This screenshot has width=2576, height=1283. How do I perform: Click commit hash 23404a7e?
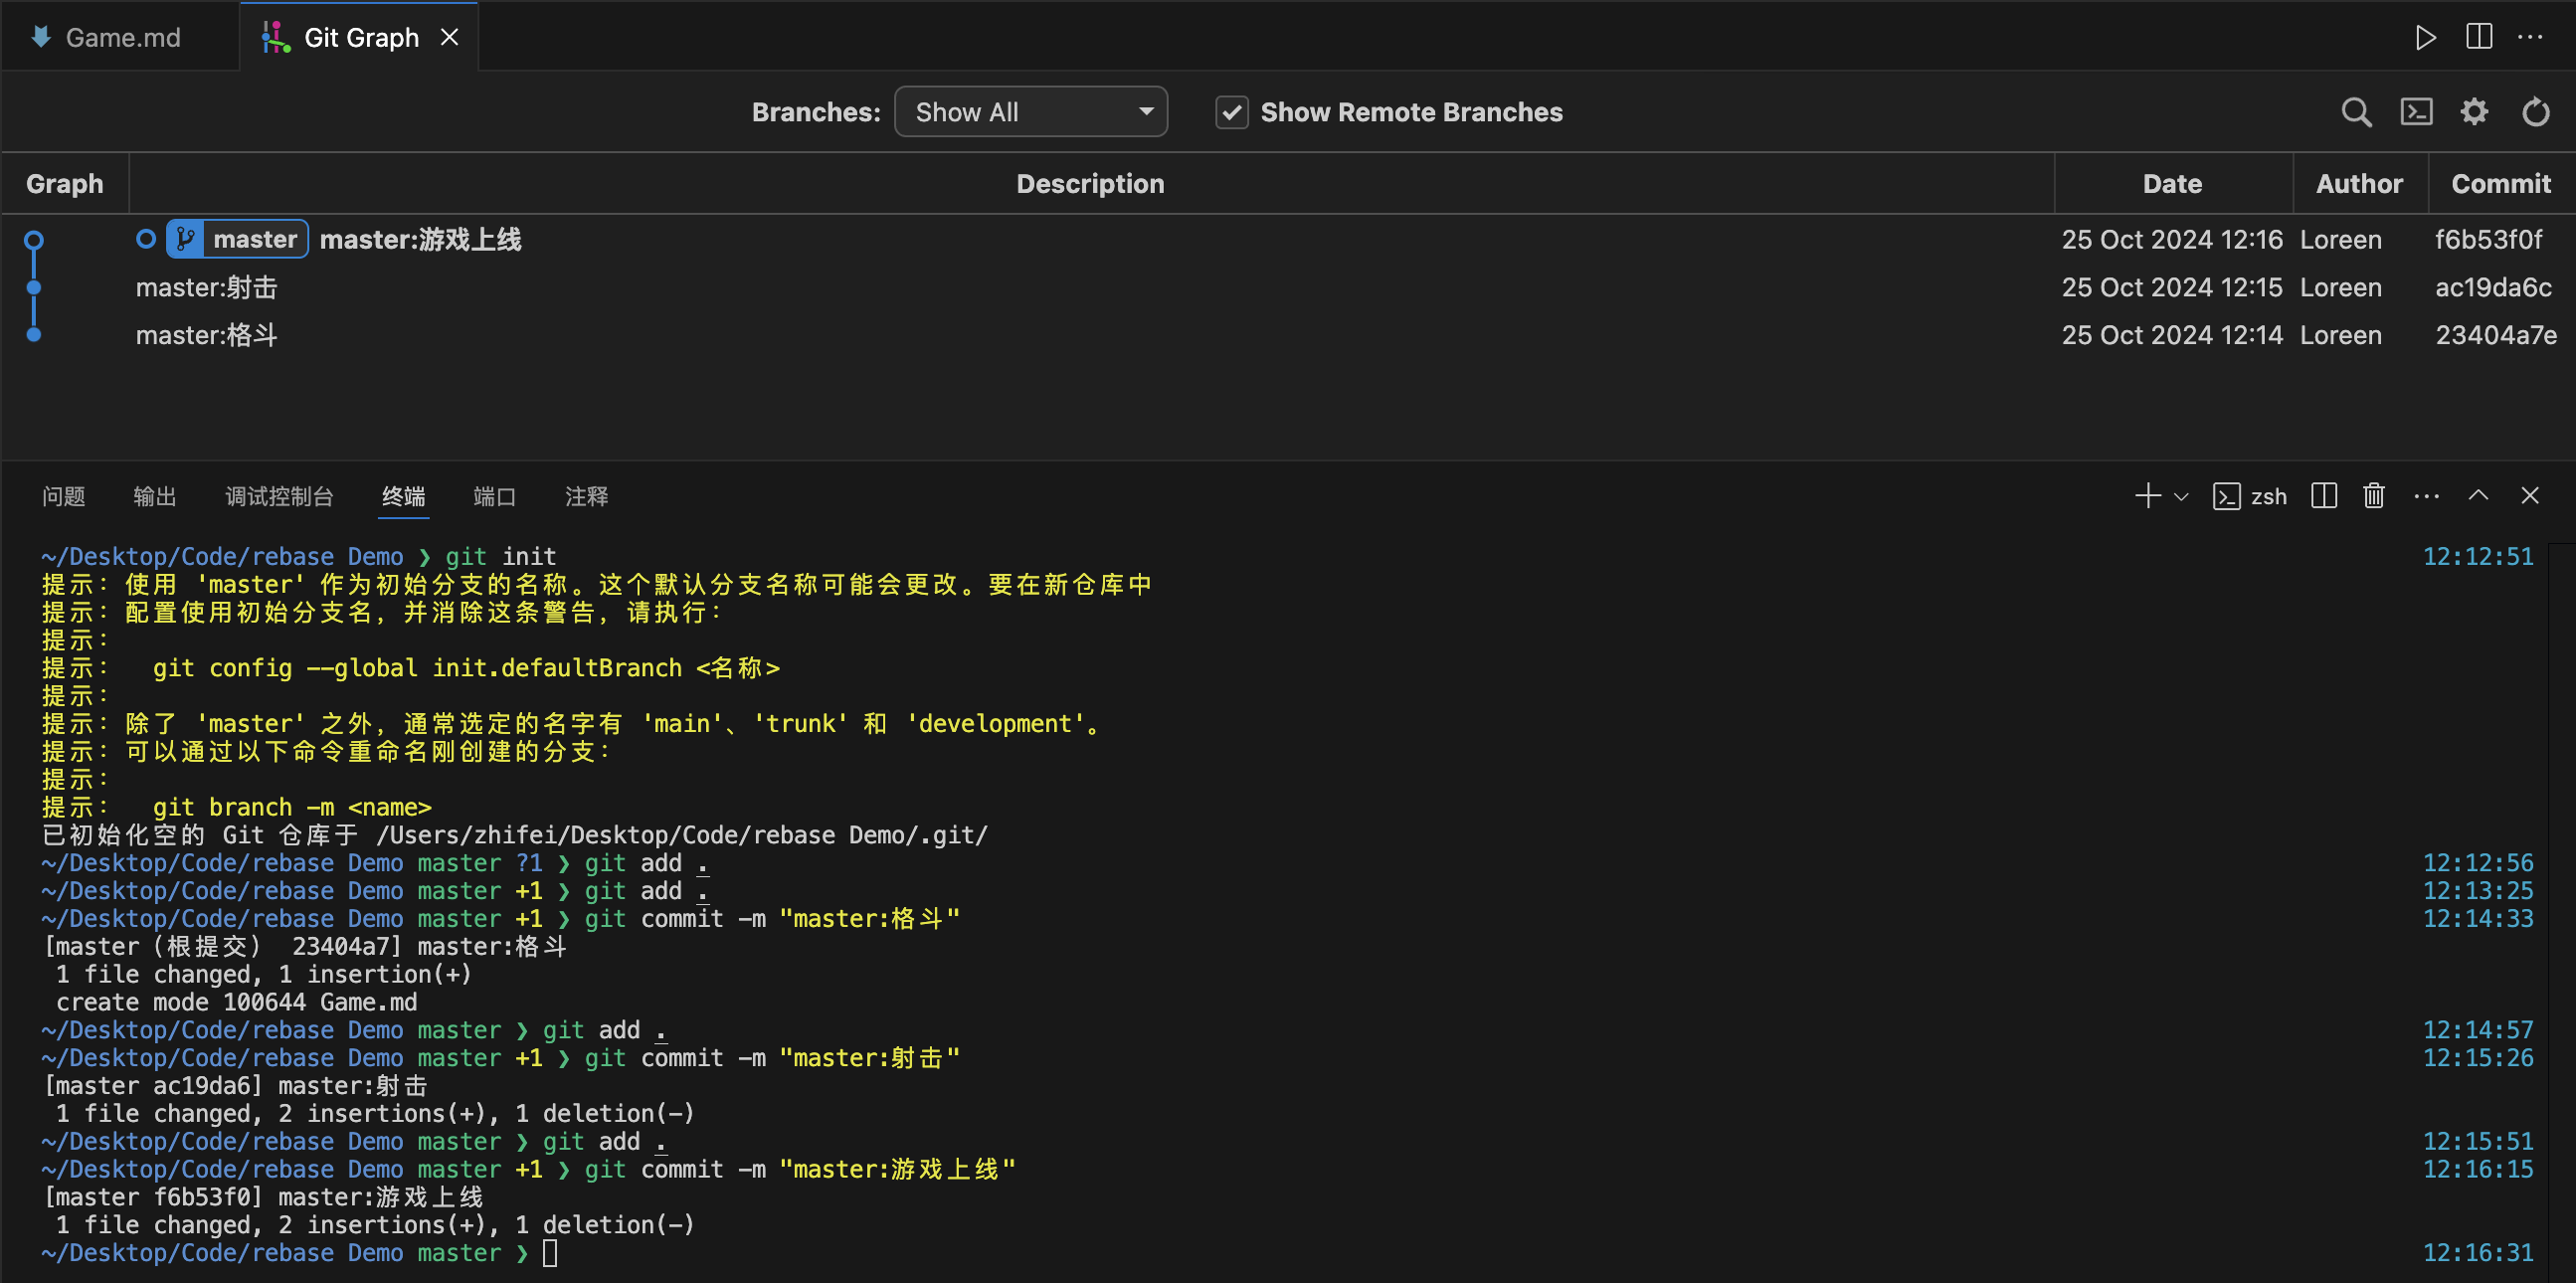pyautogui.click(x=2496, y=335)
